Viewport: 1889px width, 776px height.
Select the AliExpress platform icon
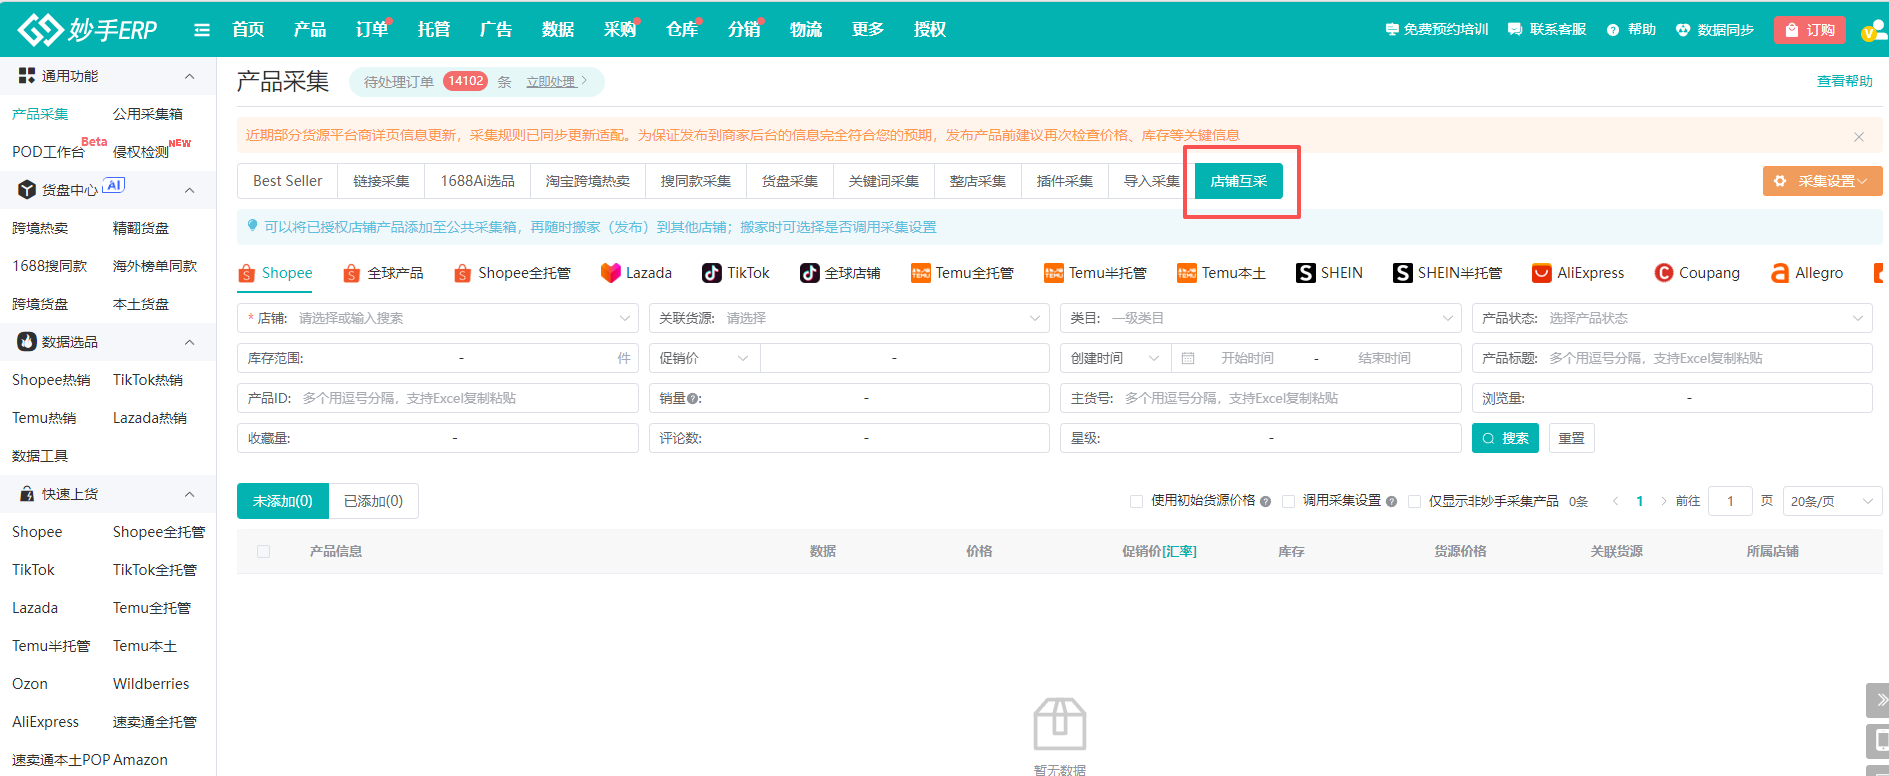[x=1542, y=273]
